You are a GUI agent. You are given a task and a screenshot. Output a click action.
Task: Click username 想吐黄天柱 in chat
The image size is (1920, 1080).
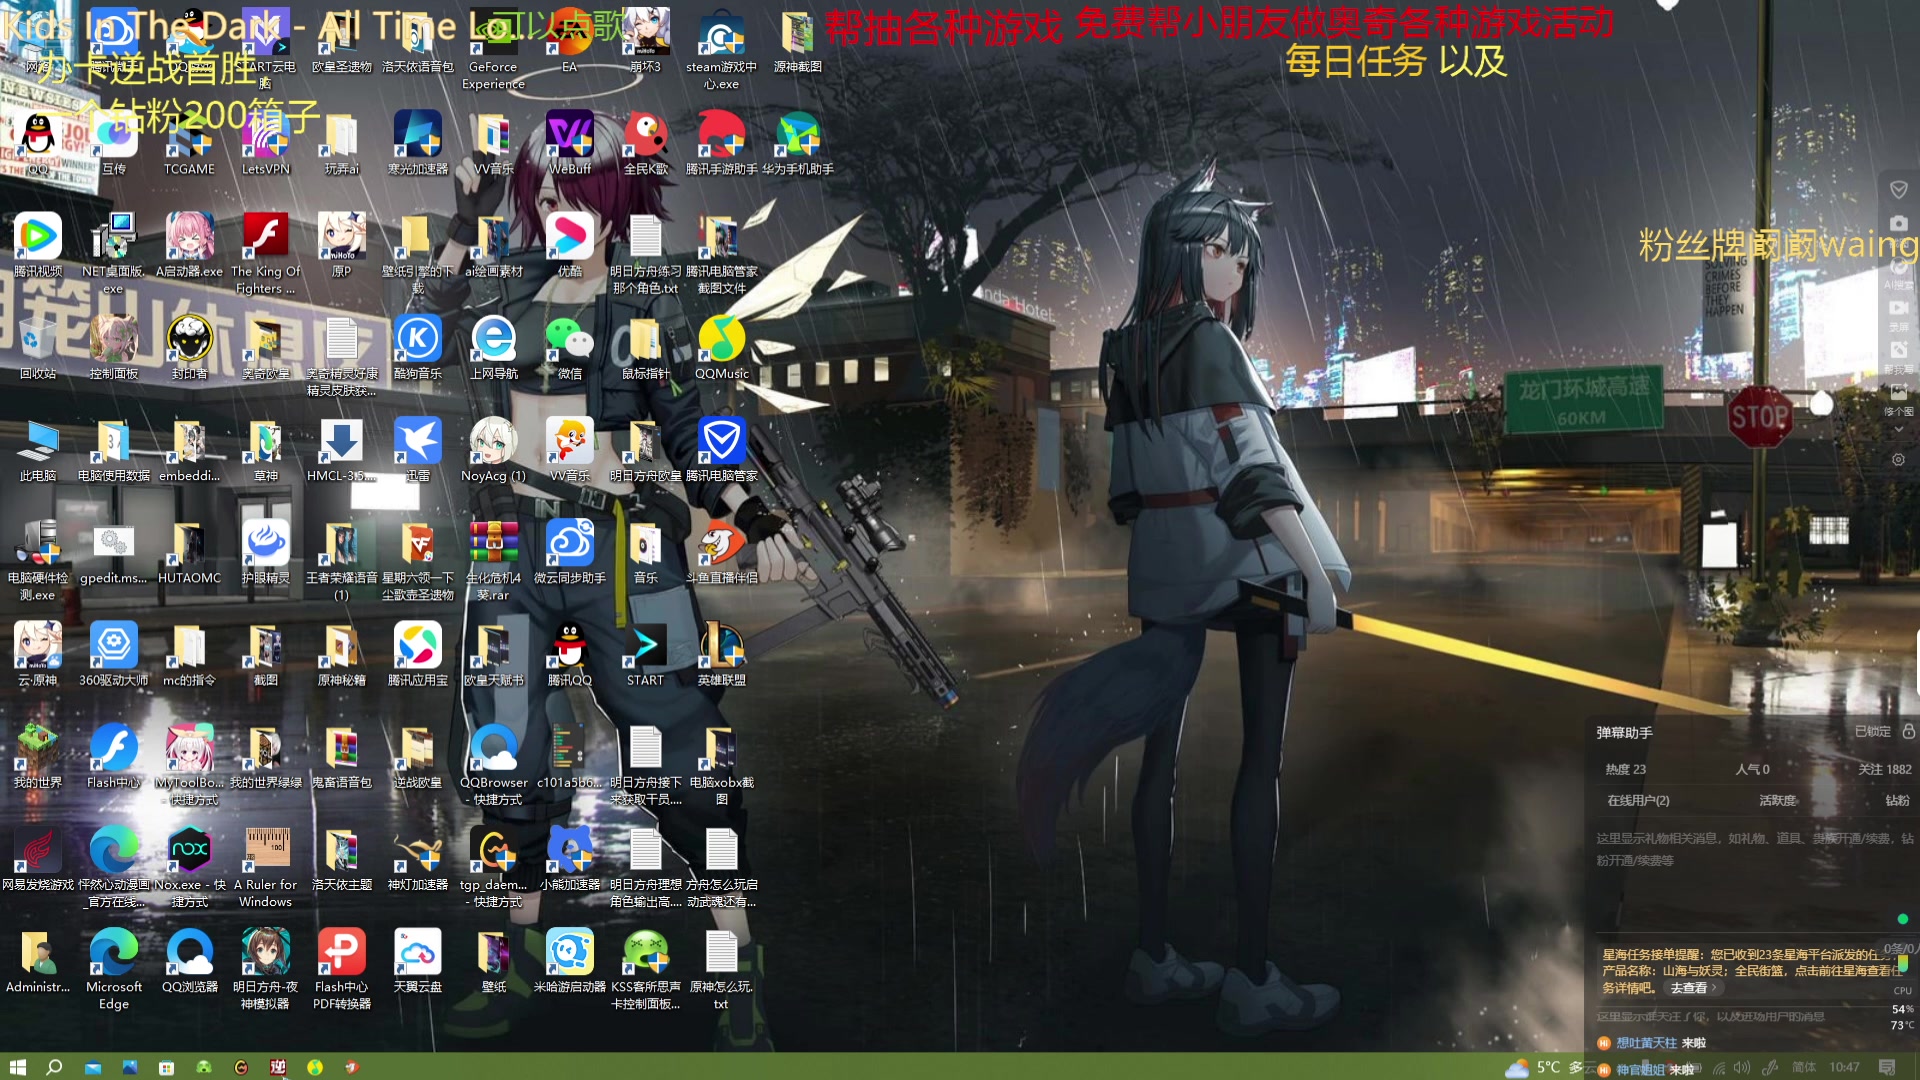[x=1646, y=1043]
